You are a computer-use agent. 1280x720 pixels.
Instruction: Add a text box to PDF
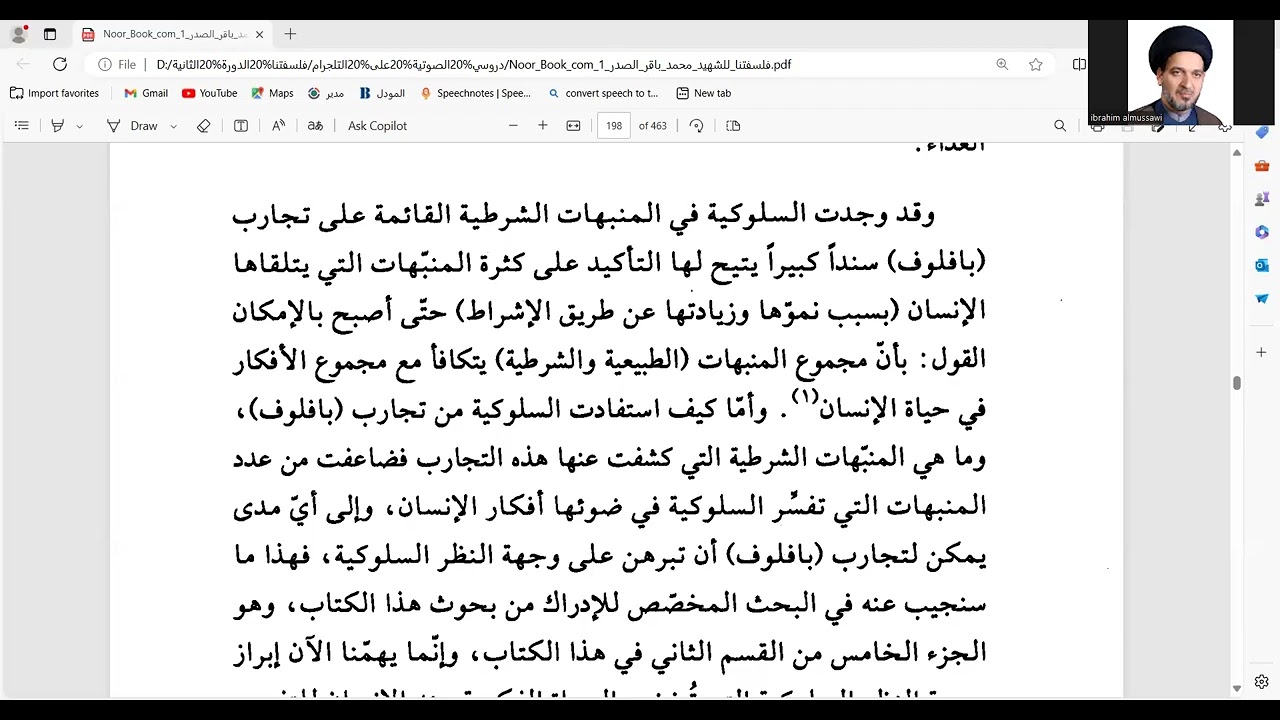tap(241, 126)
